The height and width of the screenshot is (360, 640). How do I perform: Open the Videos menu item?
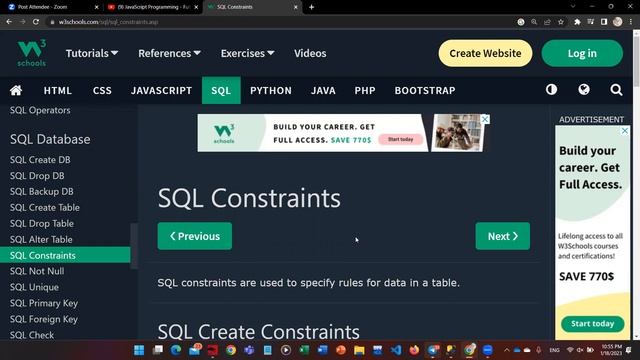click(x=310, y=53)
